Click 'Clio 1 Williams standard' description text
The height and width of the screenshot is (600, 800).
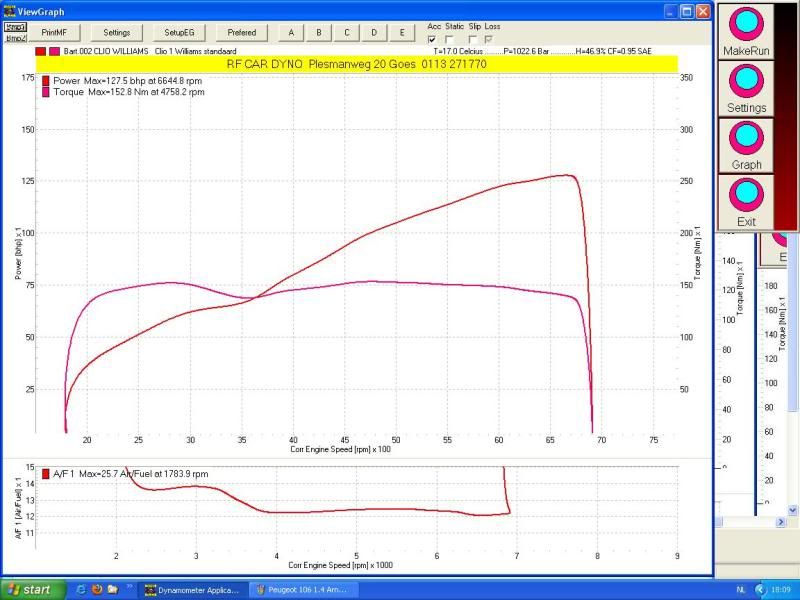(195, 52)
